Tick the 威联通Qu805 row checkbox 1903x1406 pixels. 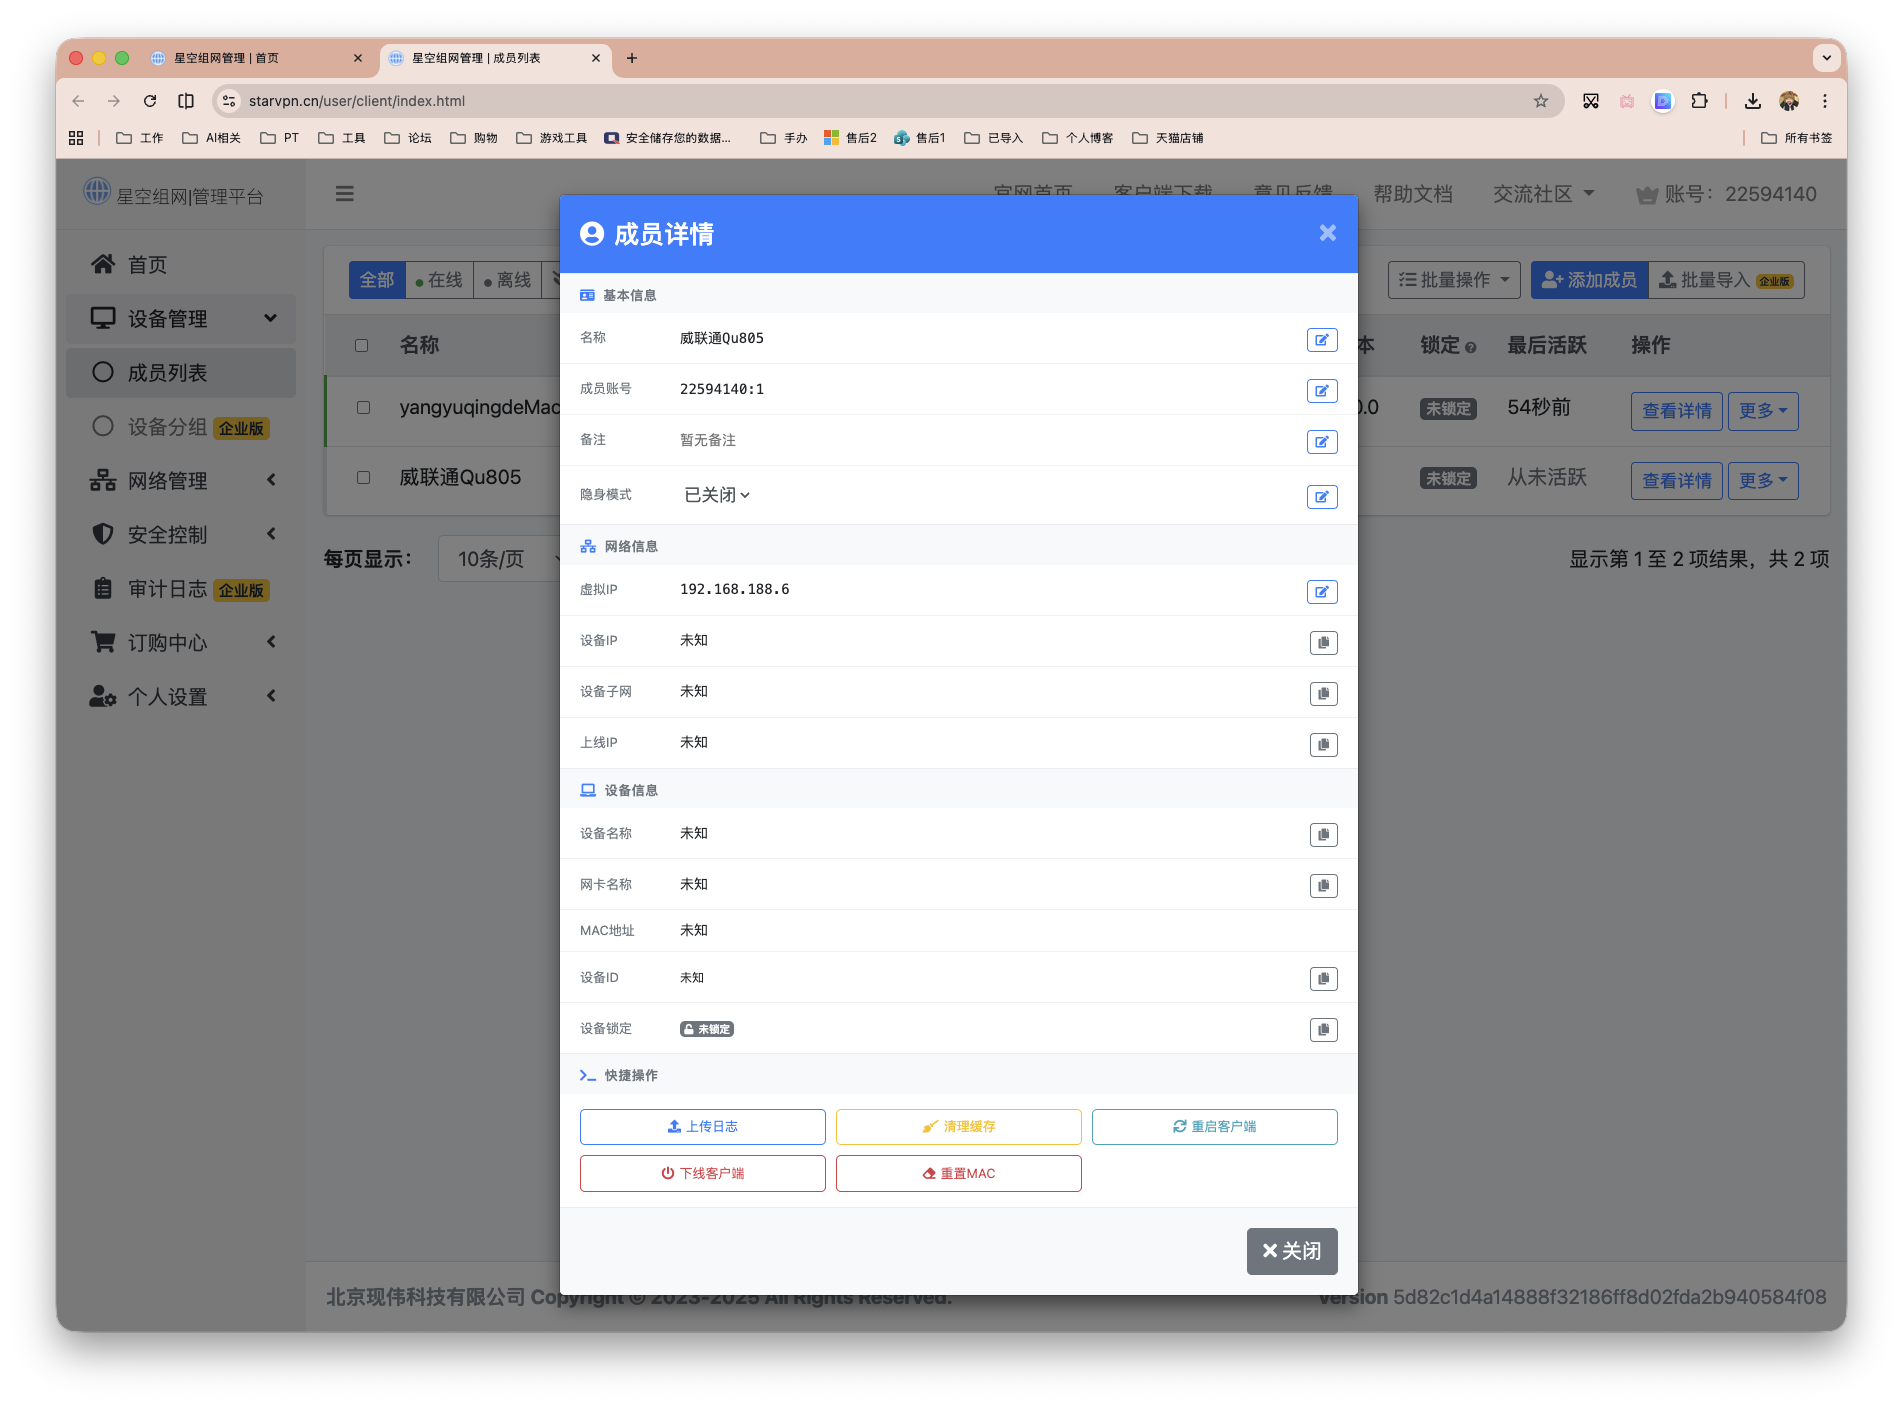coord(364,478)
